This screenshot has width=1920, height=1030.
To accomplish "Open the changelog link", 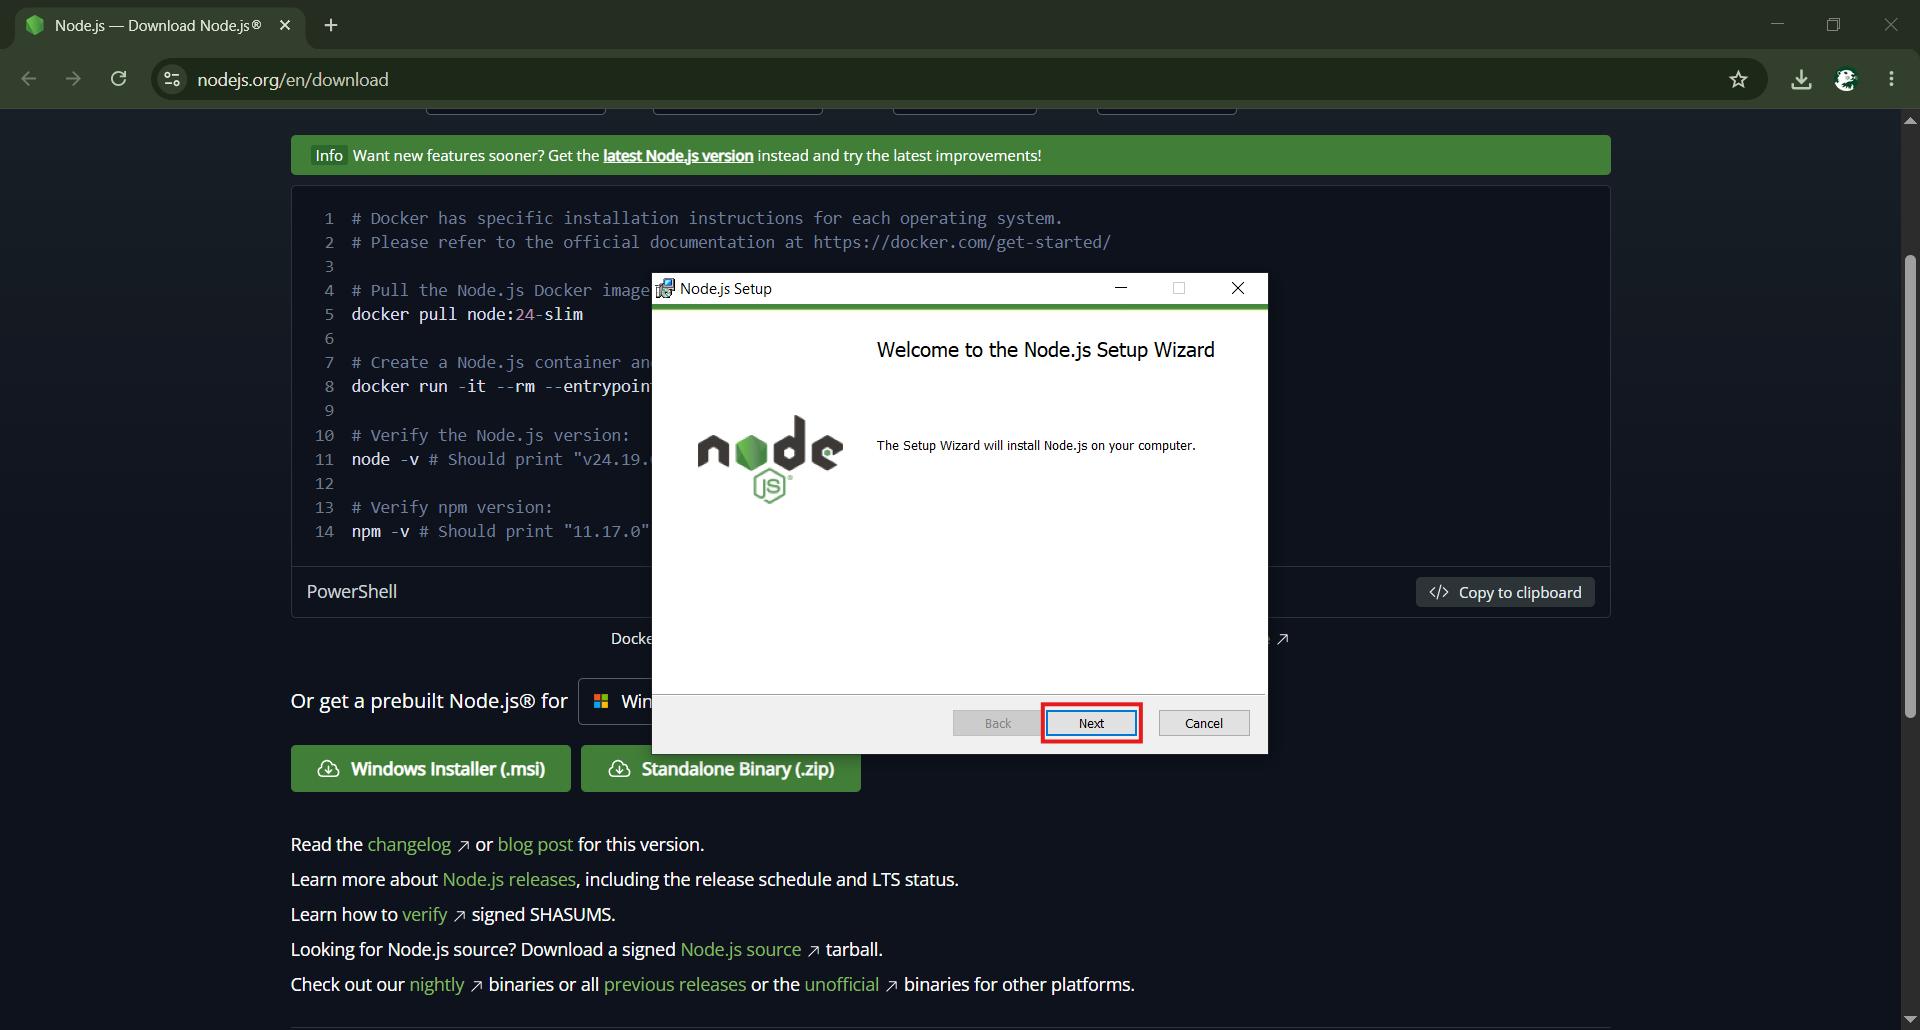I will point(409,845).
